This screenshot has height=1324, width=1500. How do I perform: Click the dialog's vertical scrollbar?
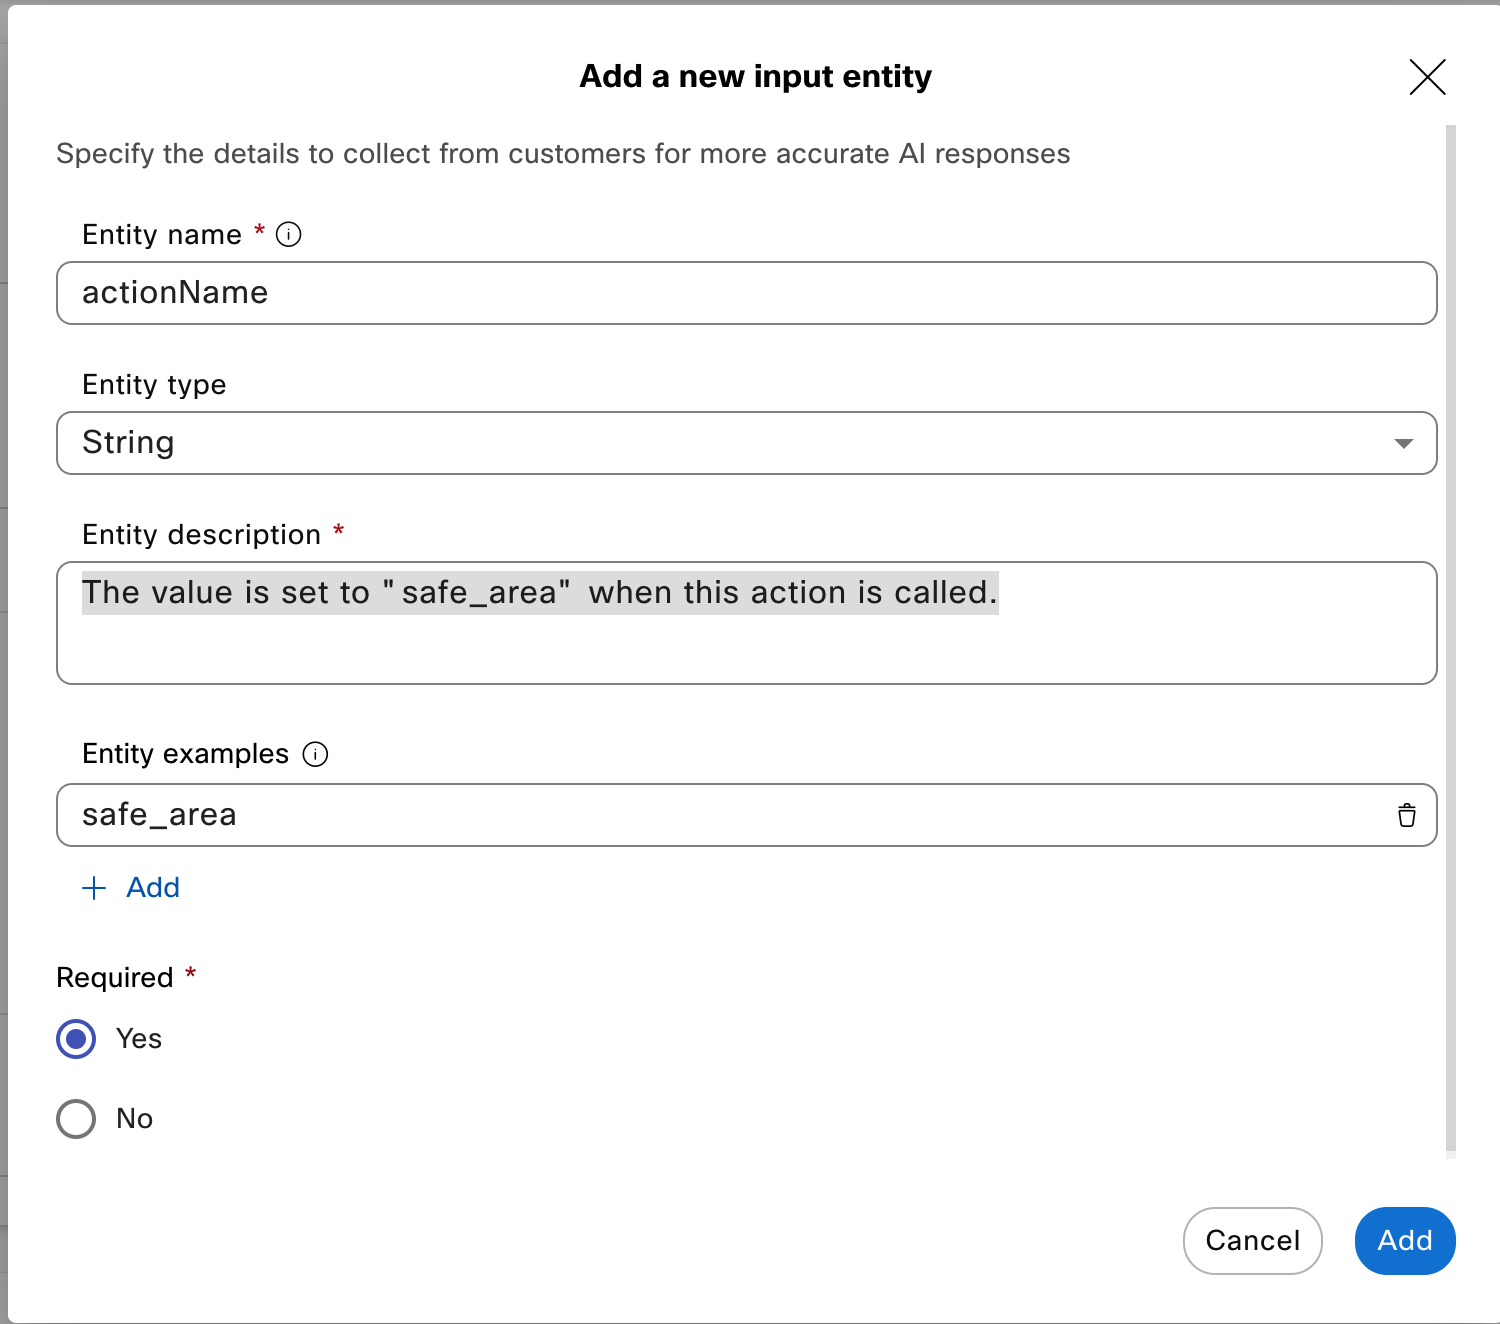pos(1450,640)
